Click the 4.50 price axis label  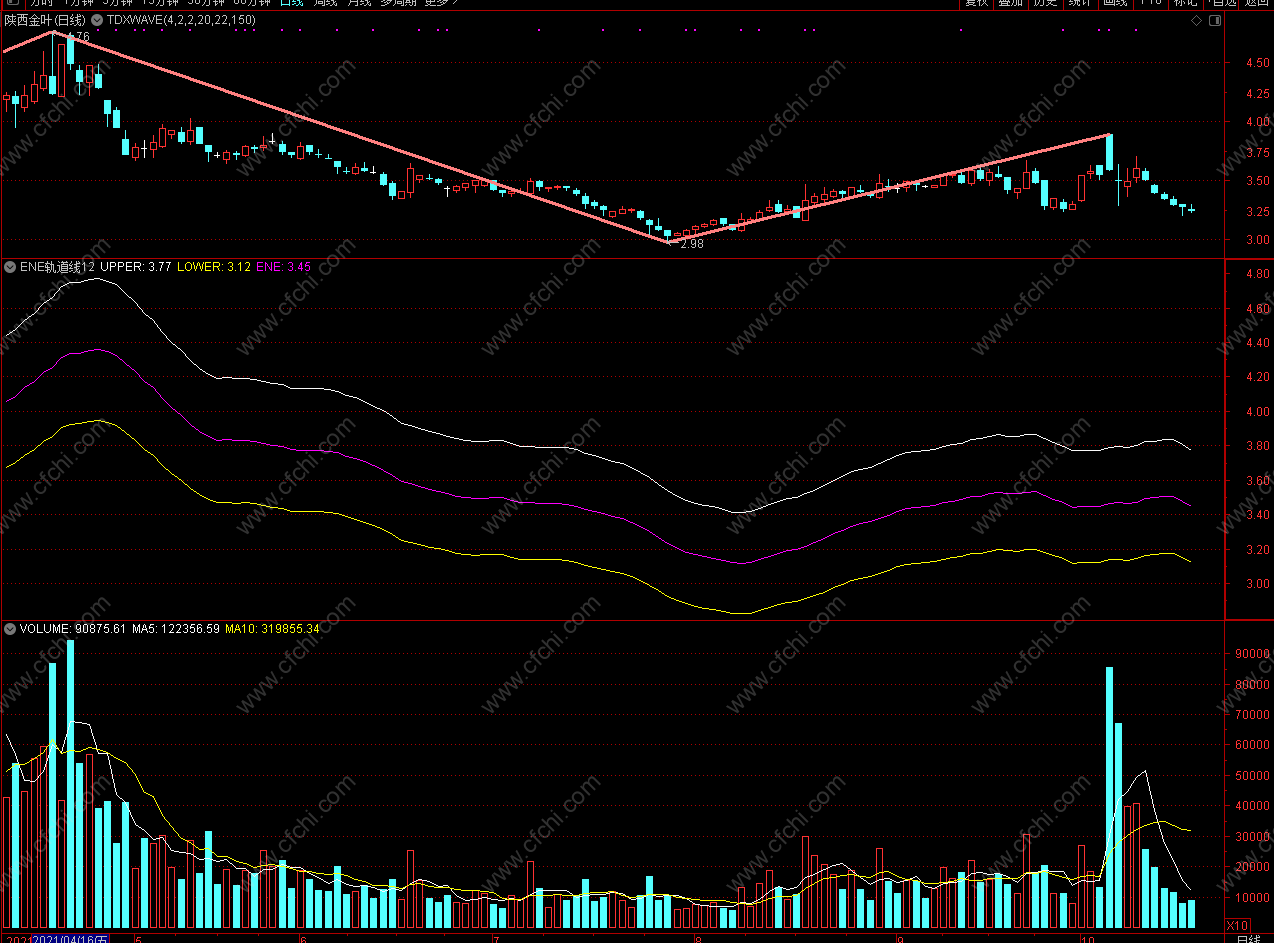1259,63
